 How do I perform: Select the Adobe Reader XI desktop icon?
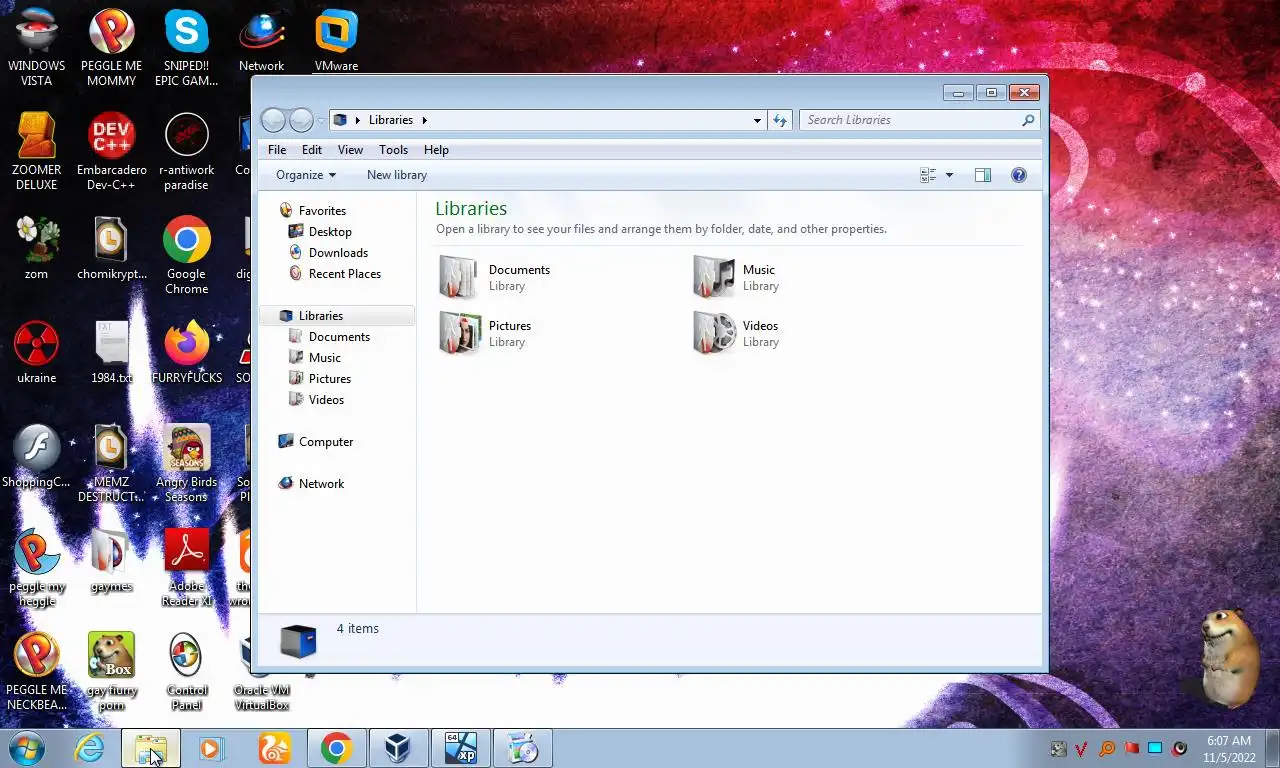pyautogui.click(x=187, y=567)
